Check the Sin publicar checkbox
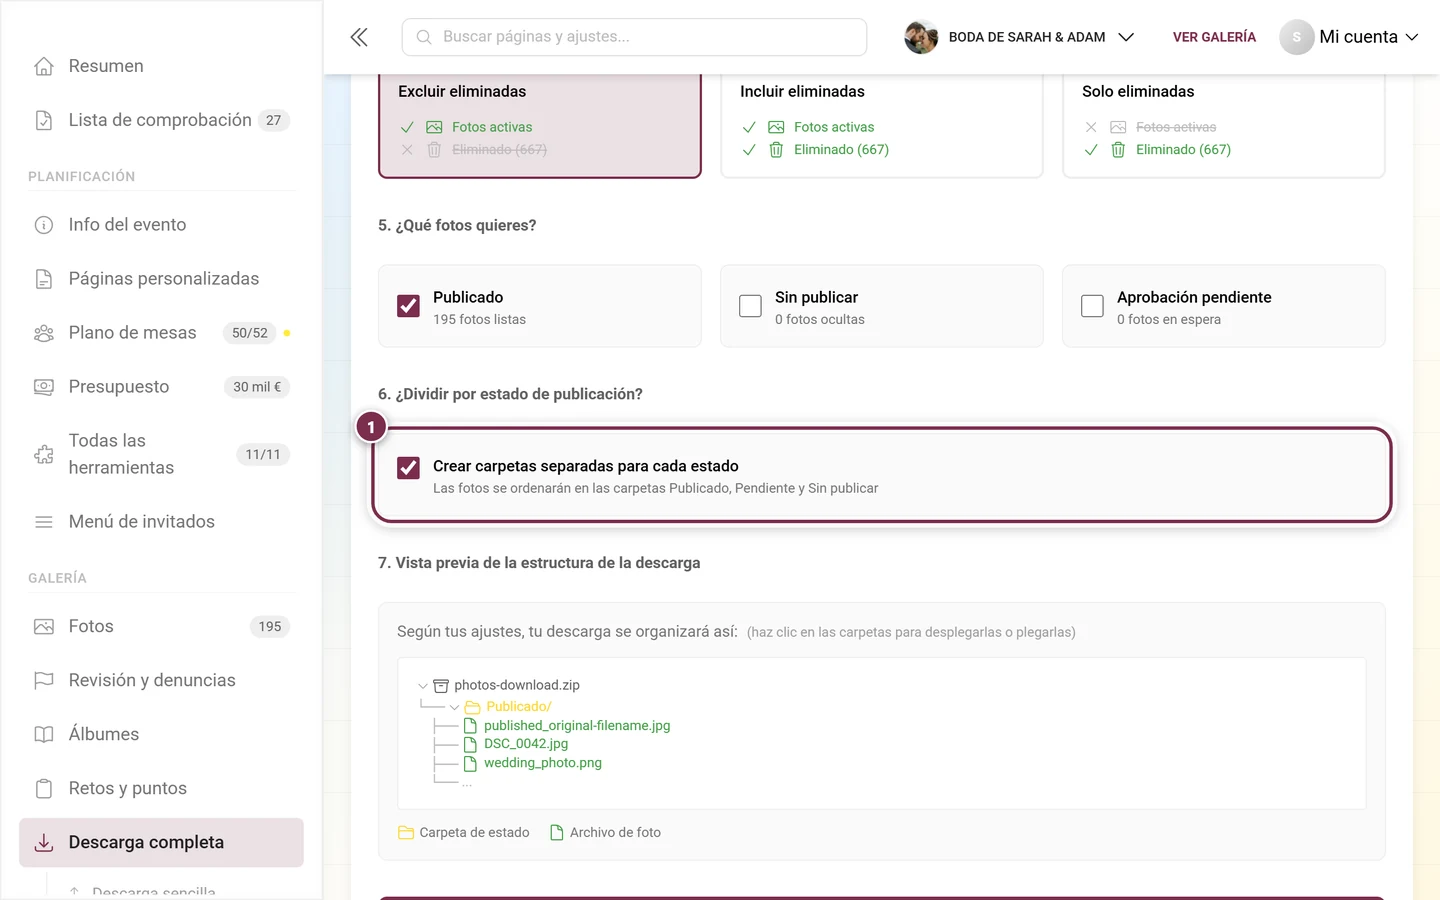1440x900 pixels. point(750,306)
